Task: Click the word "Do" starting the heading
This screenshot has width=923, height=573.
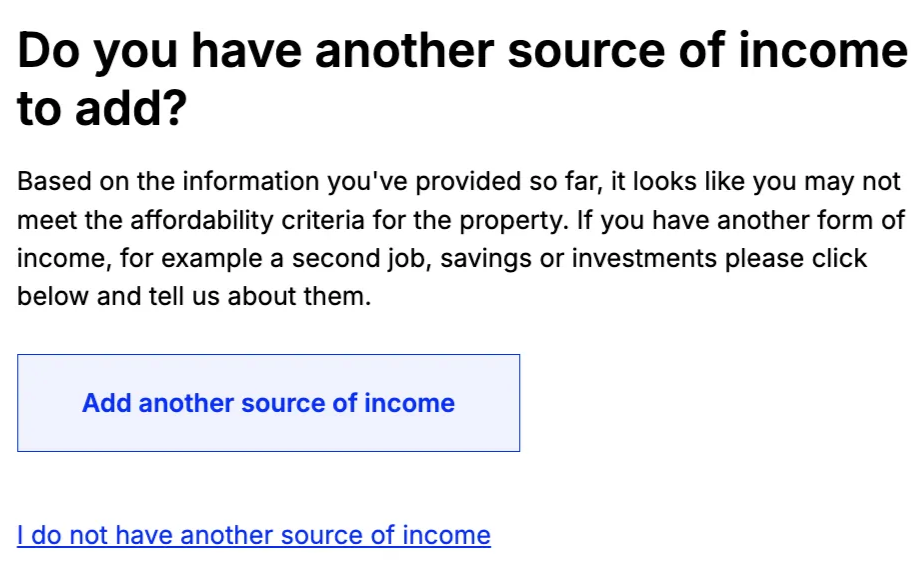Action: 49,51
